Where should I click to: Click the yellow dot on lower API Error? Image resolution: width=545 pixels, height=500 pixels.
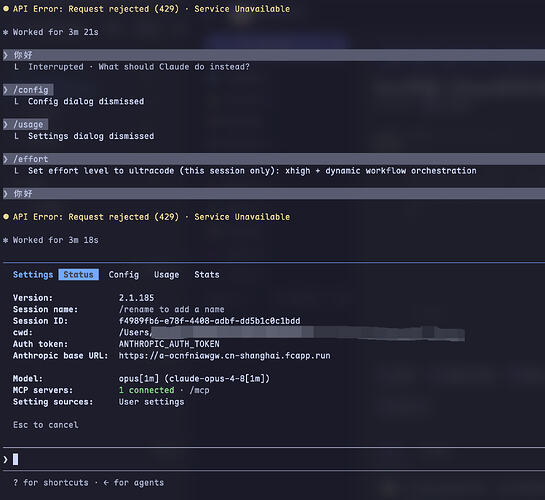[x=6, y=216]
